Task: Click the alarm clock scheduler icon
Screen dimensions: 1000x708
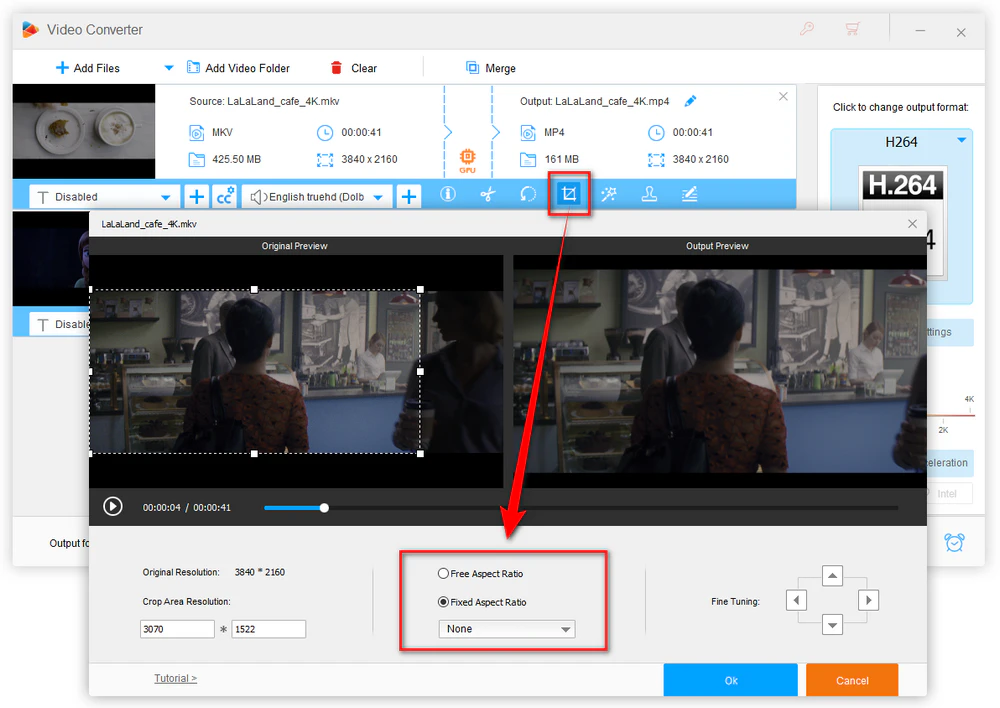Action: pos(954,542)
